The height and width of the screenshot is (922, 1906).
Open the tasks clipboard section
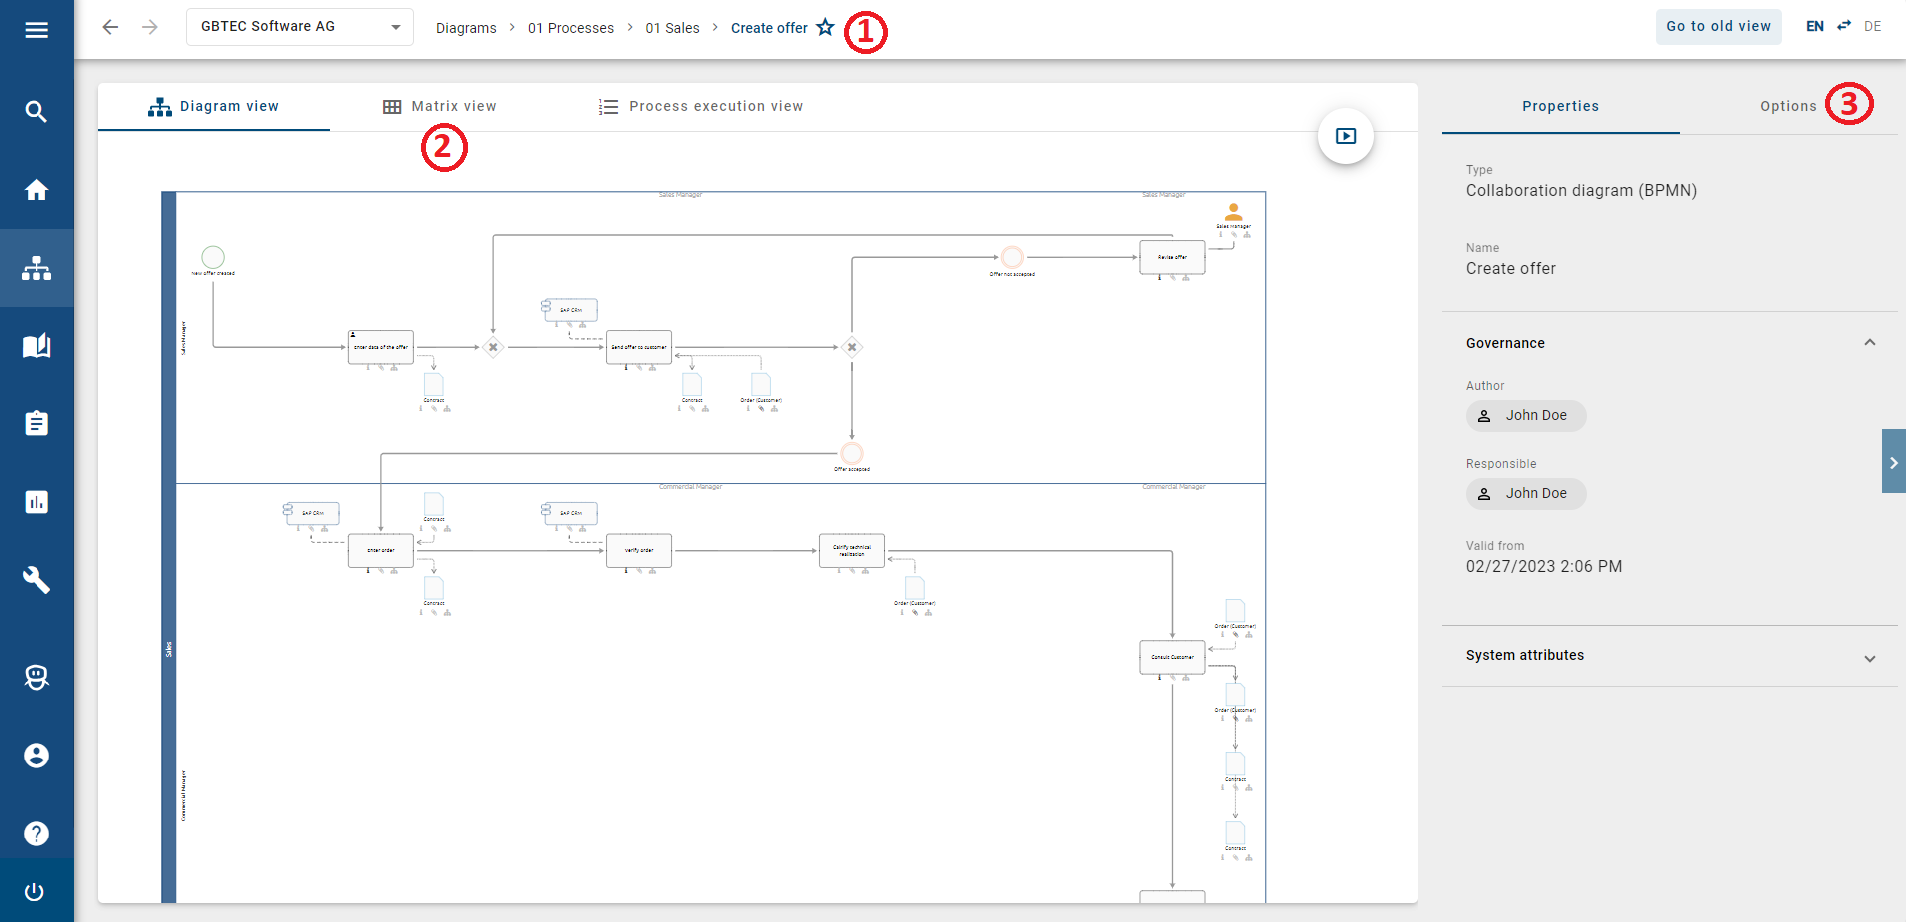tap(37, 422)
